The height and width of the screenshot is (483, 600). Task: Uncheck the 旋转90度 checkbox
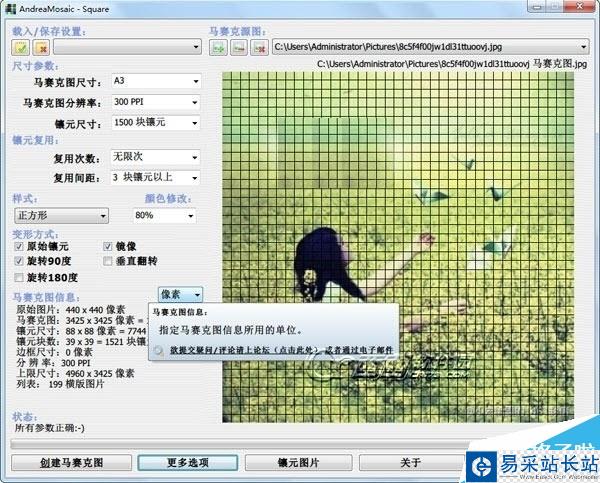pos(18,261)
